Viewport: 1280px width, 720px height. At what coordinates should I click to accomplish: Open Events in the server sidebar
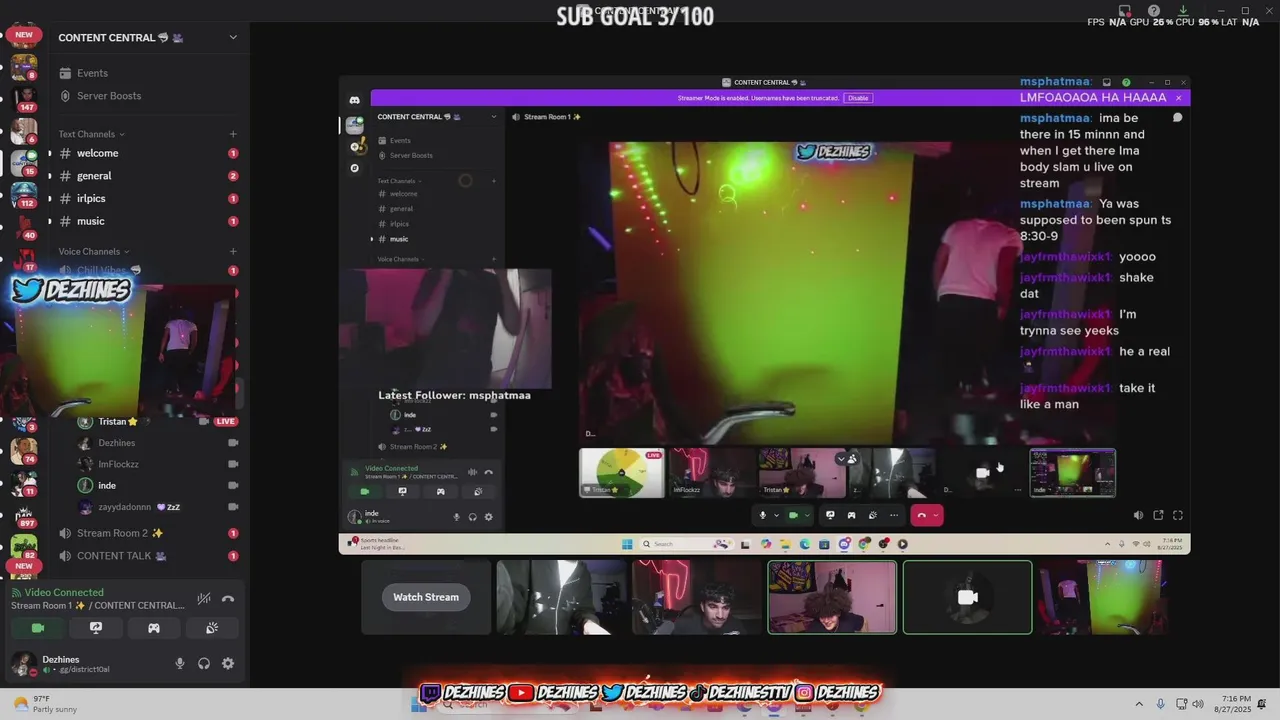tap(92, 73)
